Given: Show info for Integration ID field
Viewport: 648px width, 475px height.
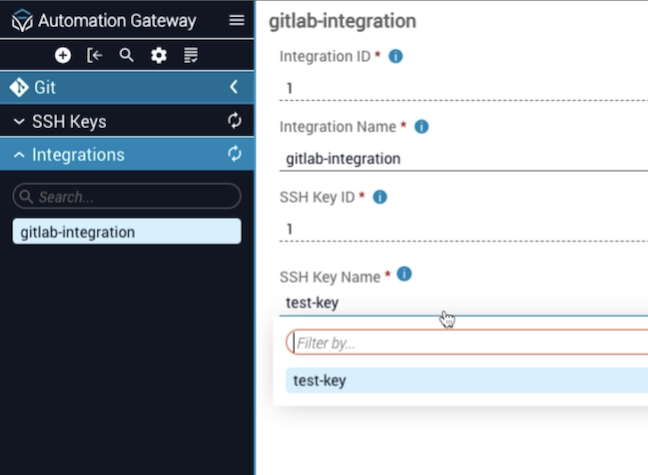Looking at the screenshot, I should [x=395, y=57].
